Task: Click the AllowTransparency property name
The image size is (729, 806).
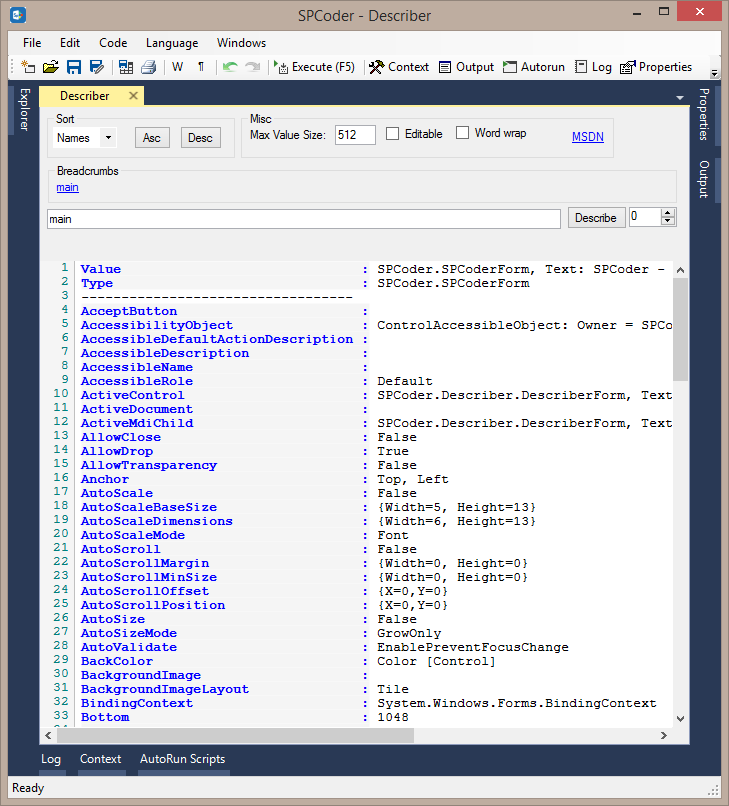Action: tap(149, 465)
